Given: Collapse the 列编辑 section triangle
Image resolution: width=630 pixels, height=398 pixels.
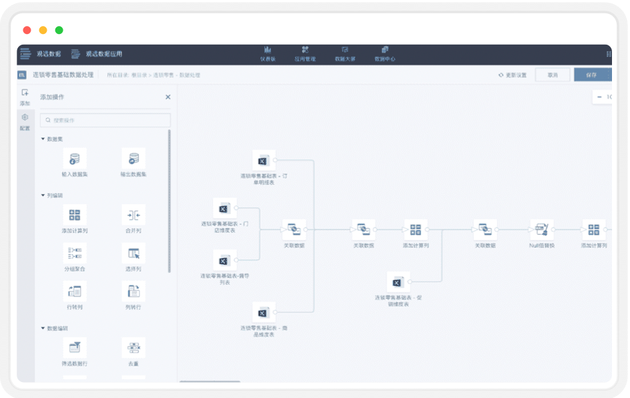Looking at the screenshot, I should click(43, 195).
